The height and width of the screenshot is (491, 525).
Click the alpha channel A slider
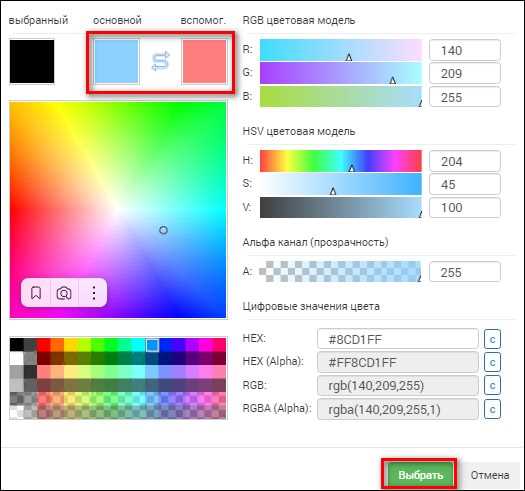(x=340, y=271)
